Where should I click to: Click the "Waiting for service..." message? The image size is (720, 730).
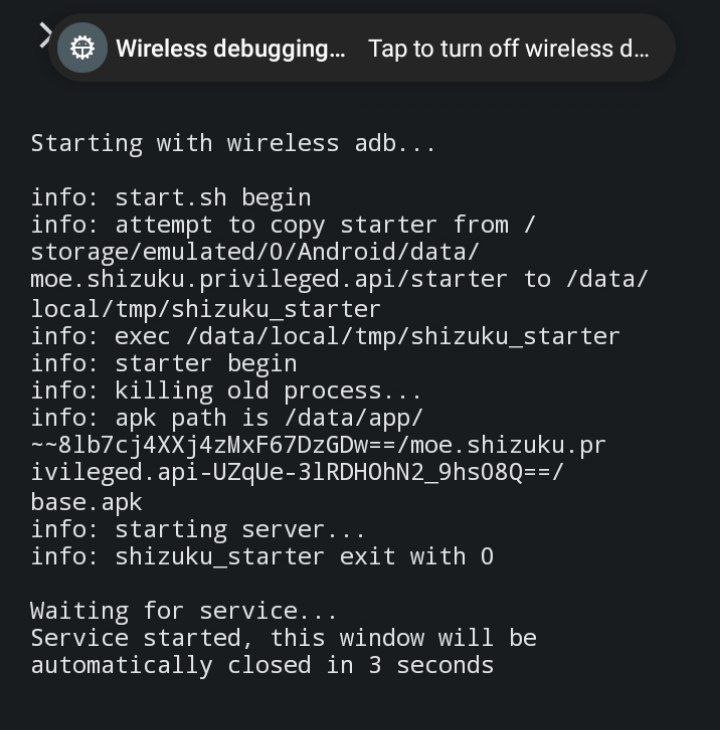pos(183,611)
